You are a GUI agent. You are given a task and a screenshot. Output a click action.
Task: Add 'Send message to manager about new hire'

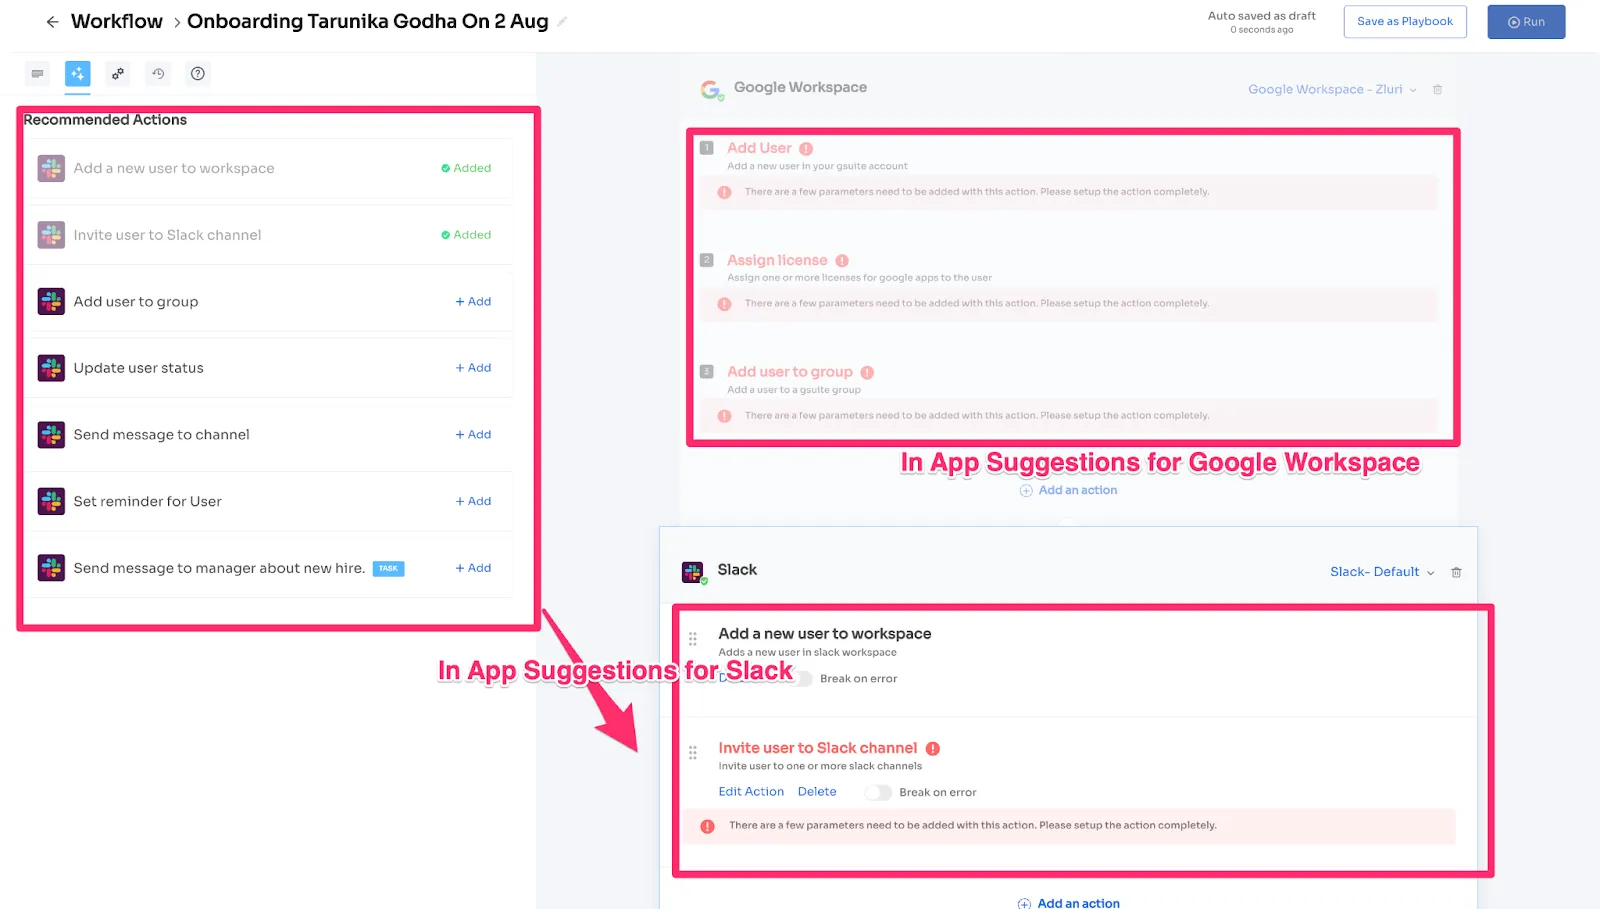coord(473,568)
